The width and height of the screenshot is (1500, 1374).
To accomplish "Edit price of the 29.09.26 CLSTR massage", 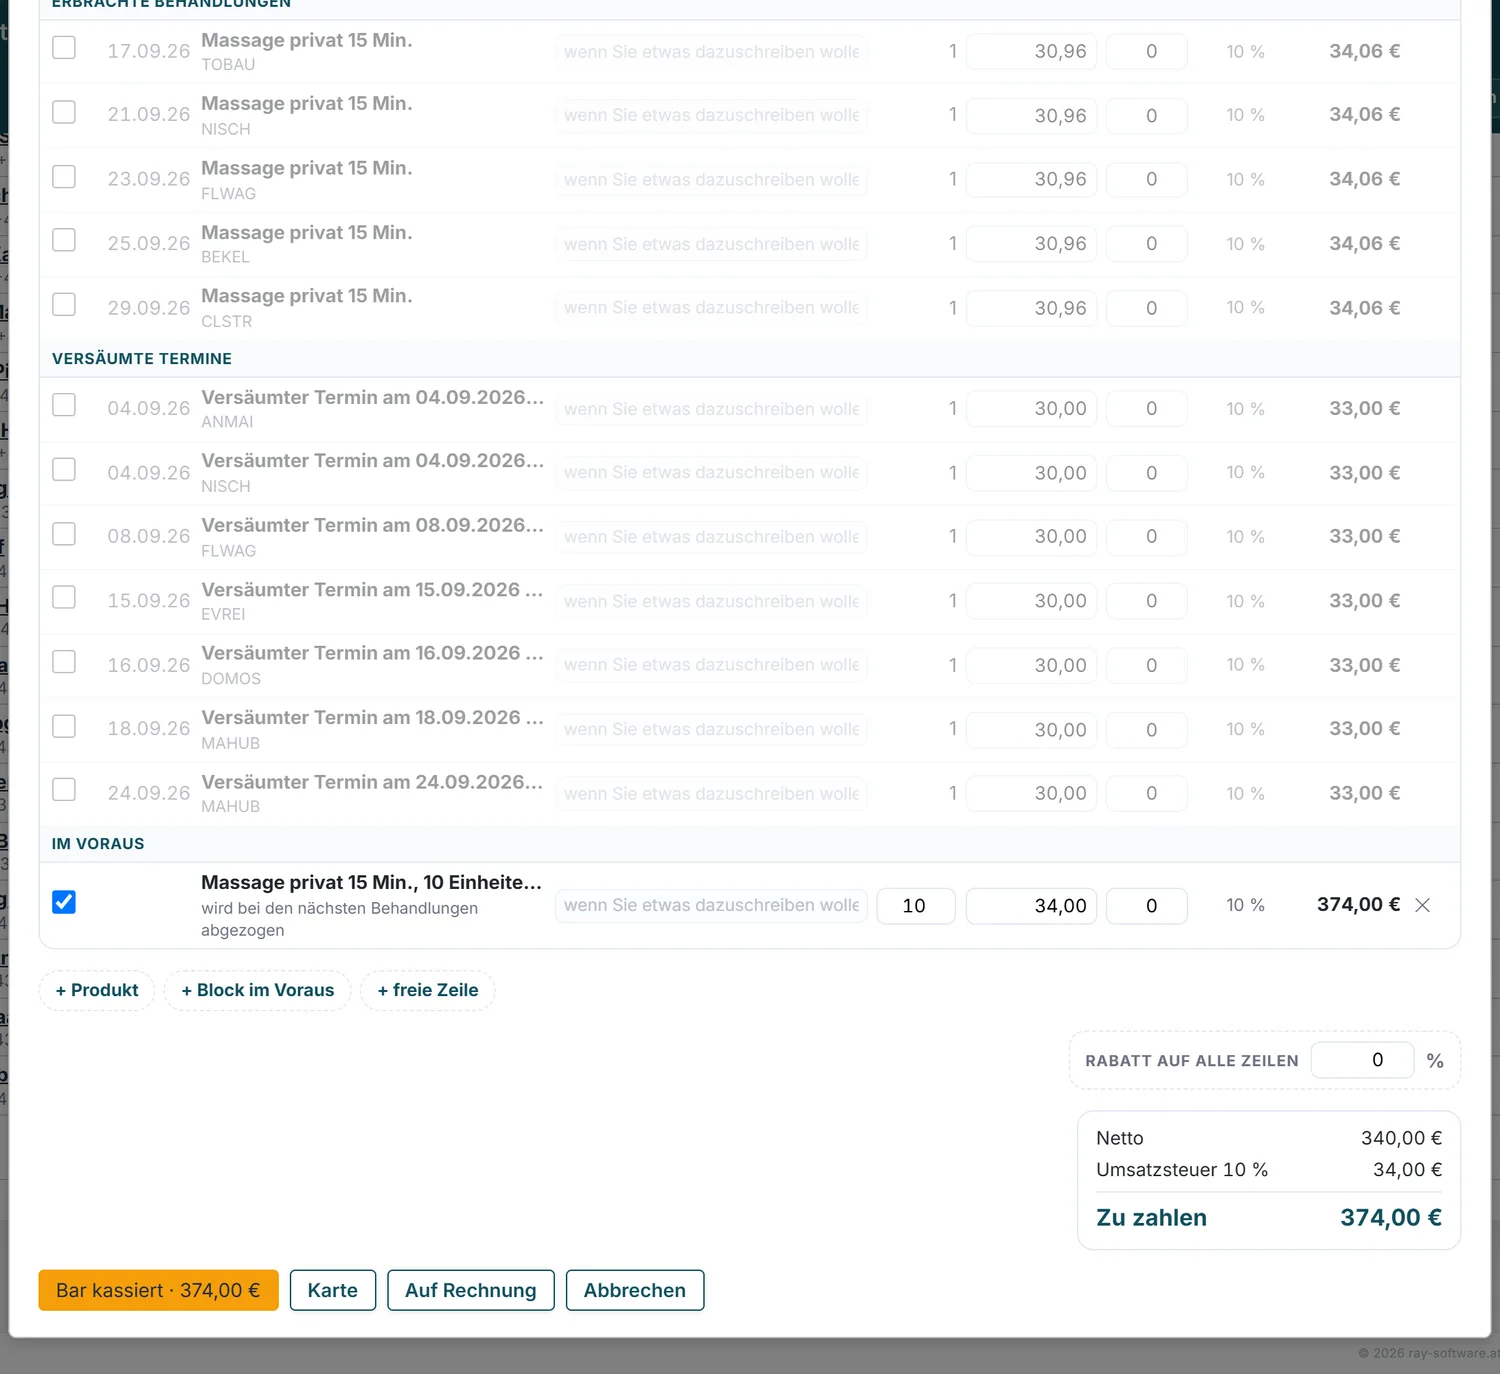I will [1032, 308].
